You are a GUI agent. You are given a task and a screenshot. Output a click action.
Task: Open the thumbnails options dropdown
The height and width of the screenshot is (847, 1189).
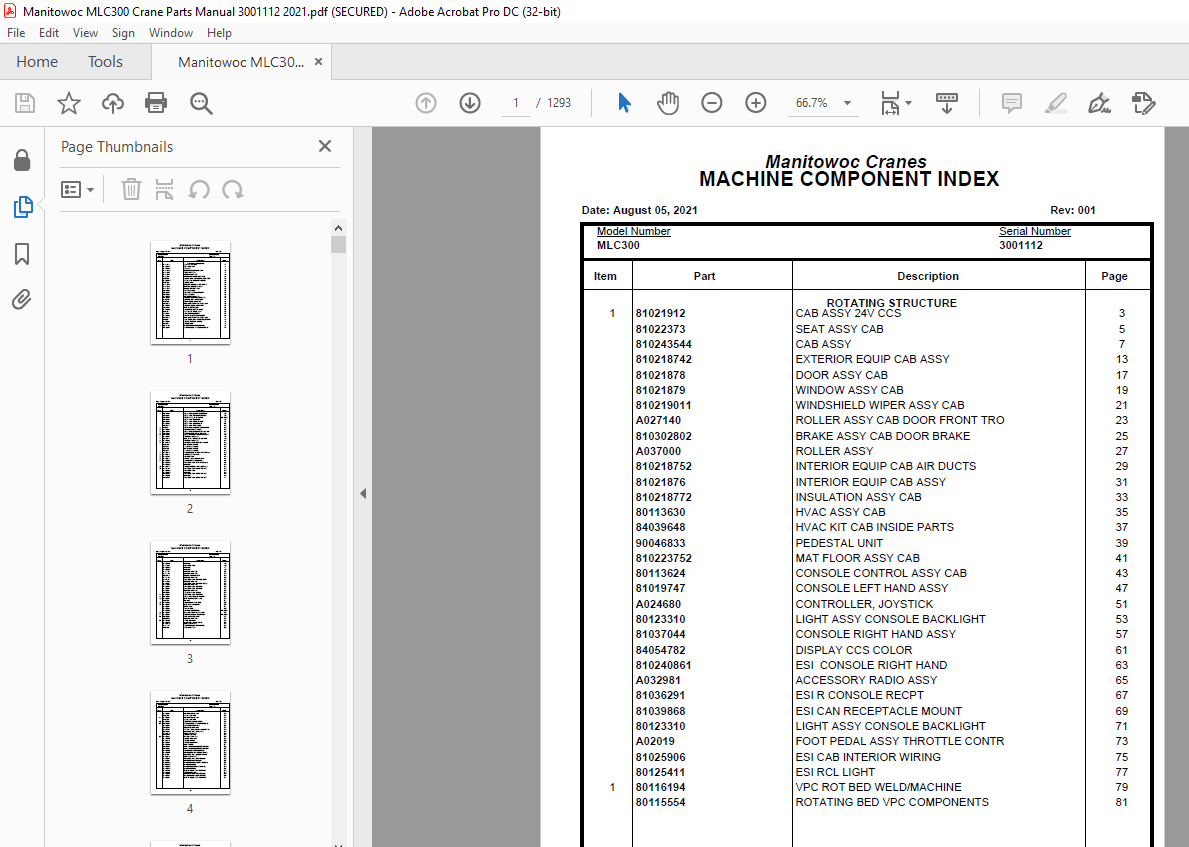pos(77,189)
